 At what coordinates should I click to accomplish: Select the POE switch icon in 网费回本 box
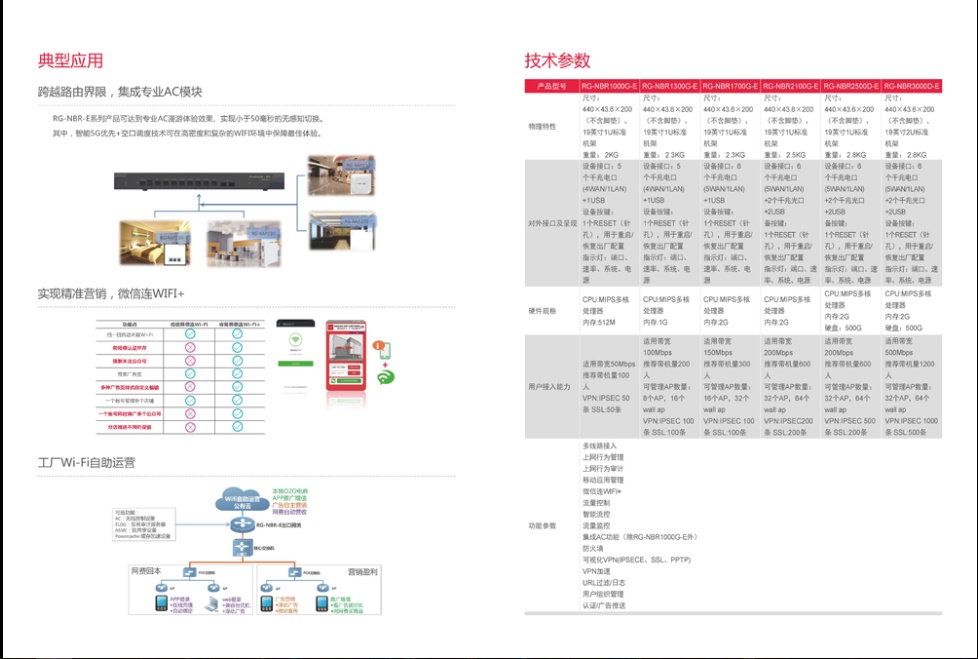coord(190,572)
